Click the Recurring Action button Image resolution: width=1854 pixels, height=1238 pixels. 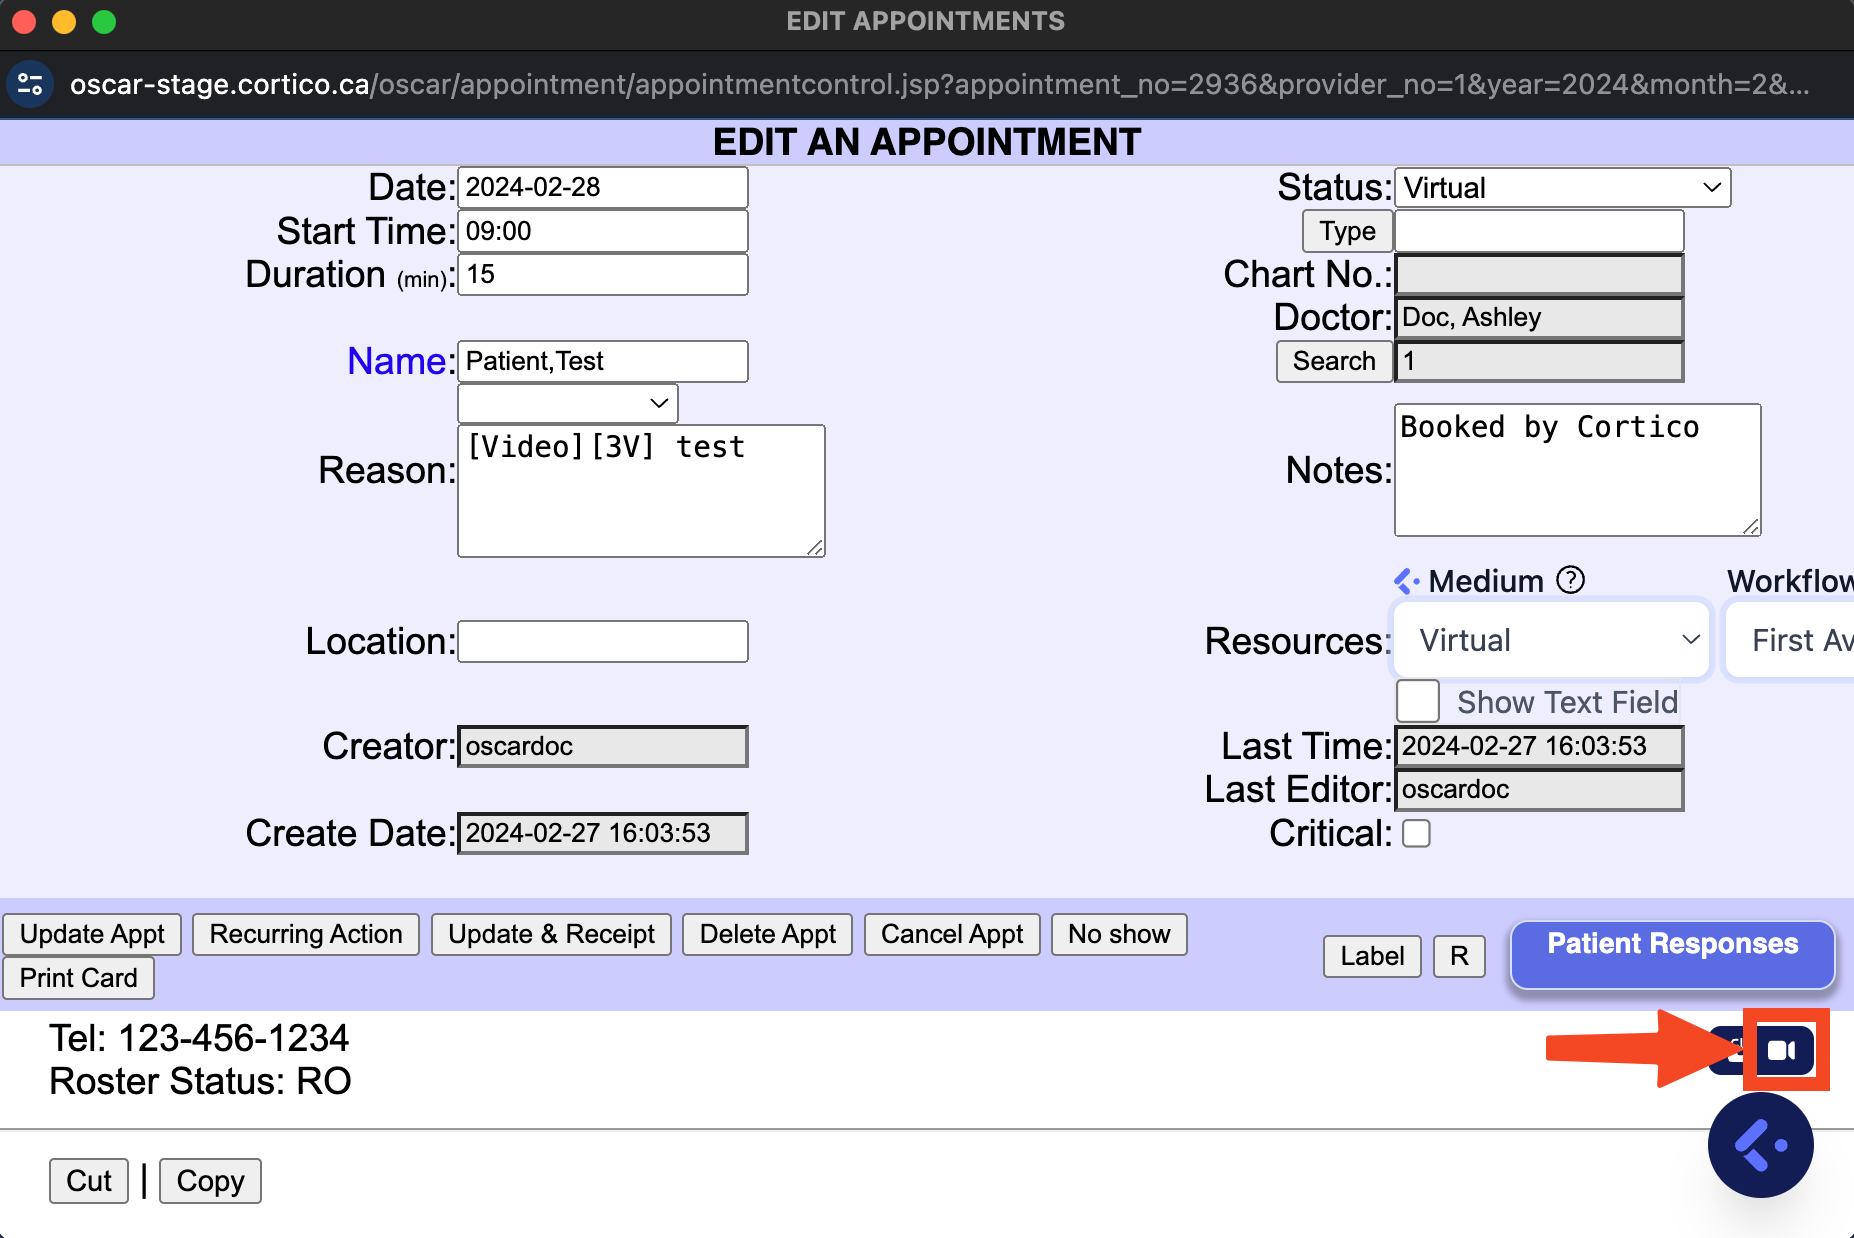click(306, 934)
